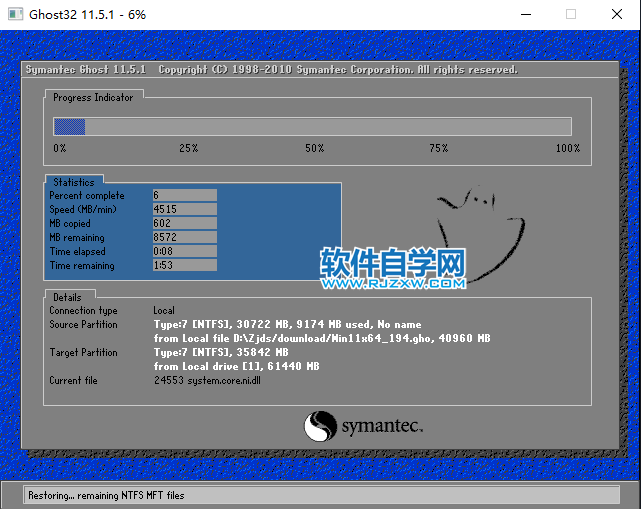The width and height of the screenshot is (641, 509).
Task: Click target partition line 'Type:7 [NTFS], 35842 MB'
Action: coord(221,352)
